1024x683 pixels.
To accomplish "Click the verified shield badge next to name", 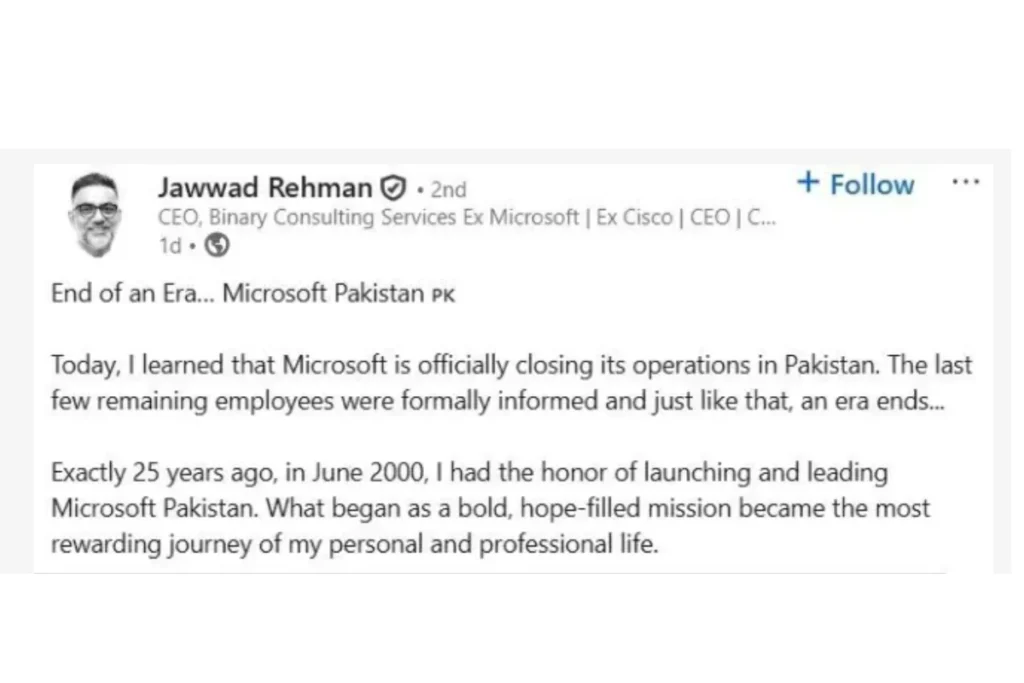I will (393, 188).
